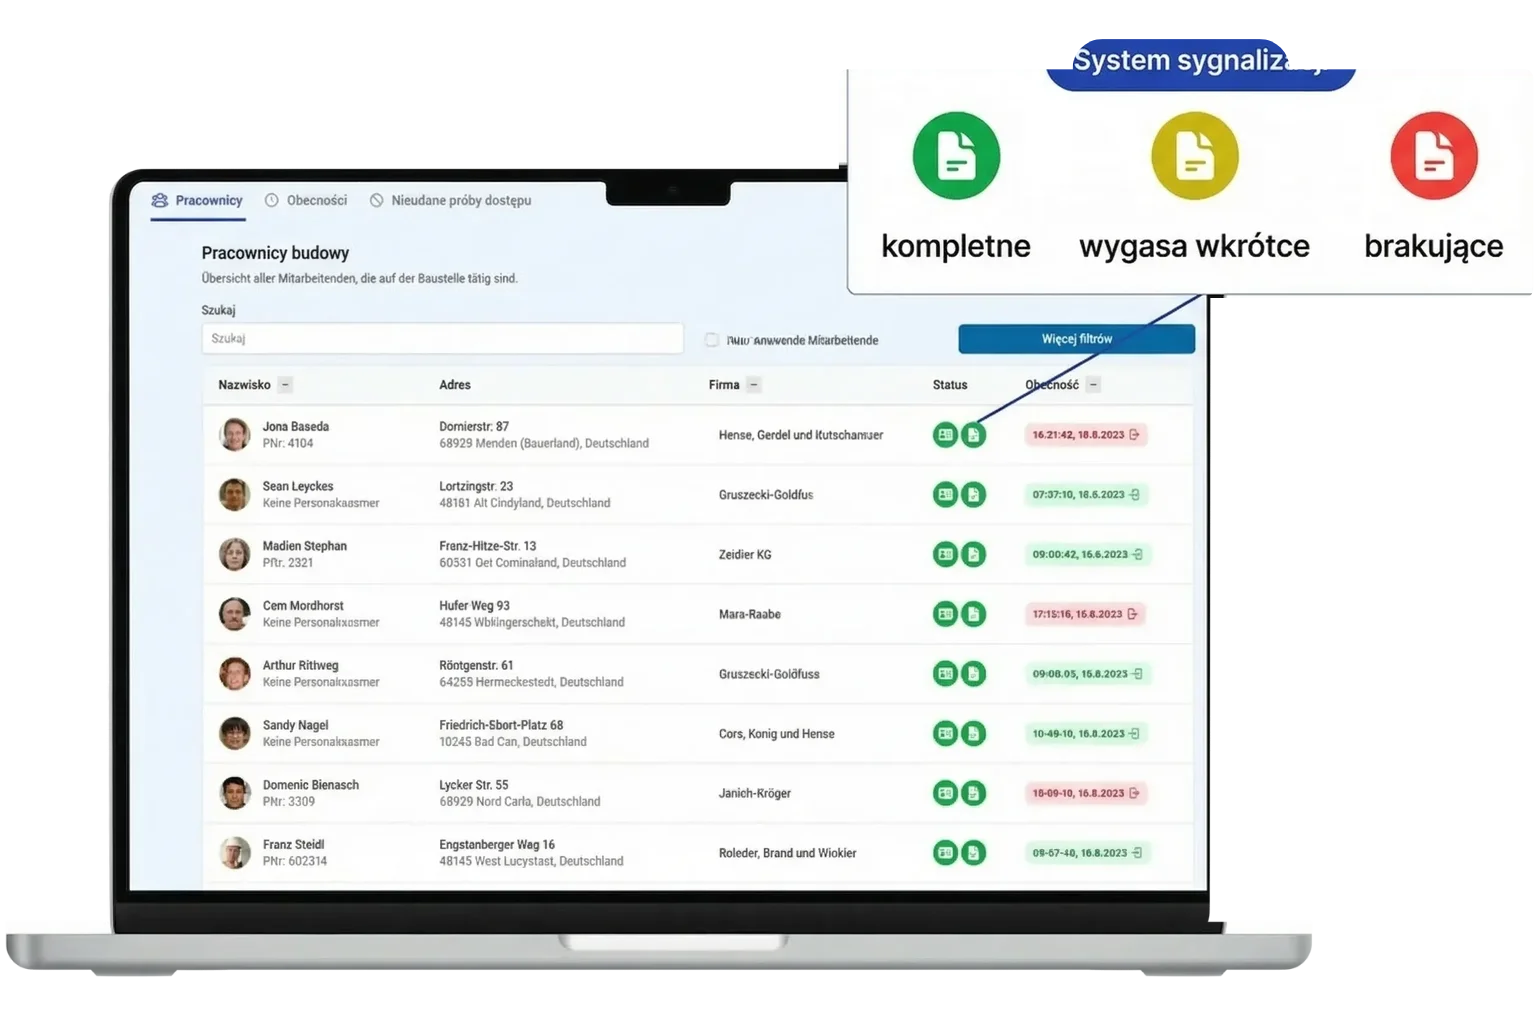Switch to the Obecności tab

coord(306,200)
